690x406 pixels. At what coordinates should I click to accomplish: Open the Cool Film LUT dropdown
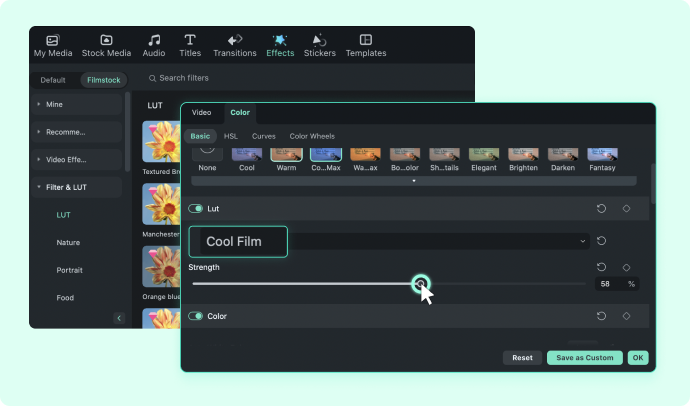(389, 241)
